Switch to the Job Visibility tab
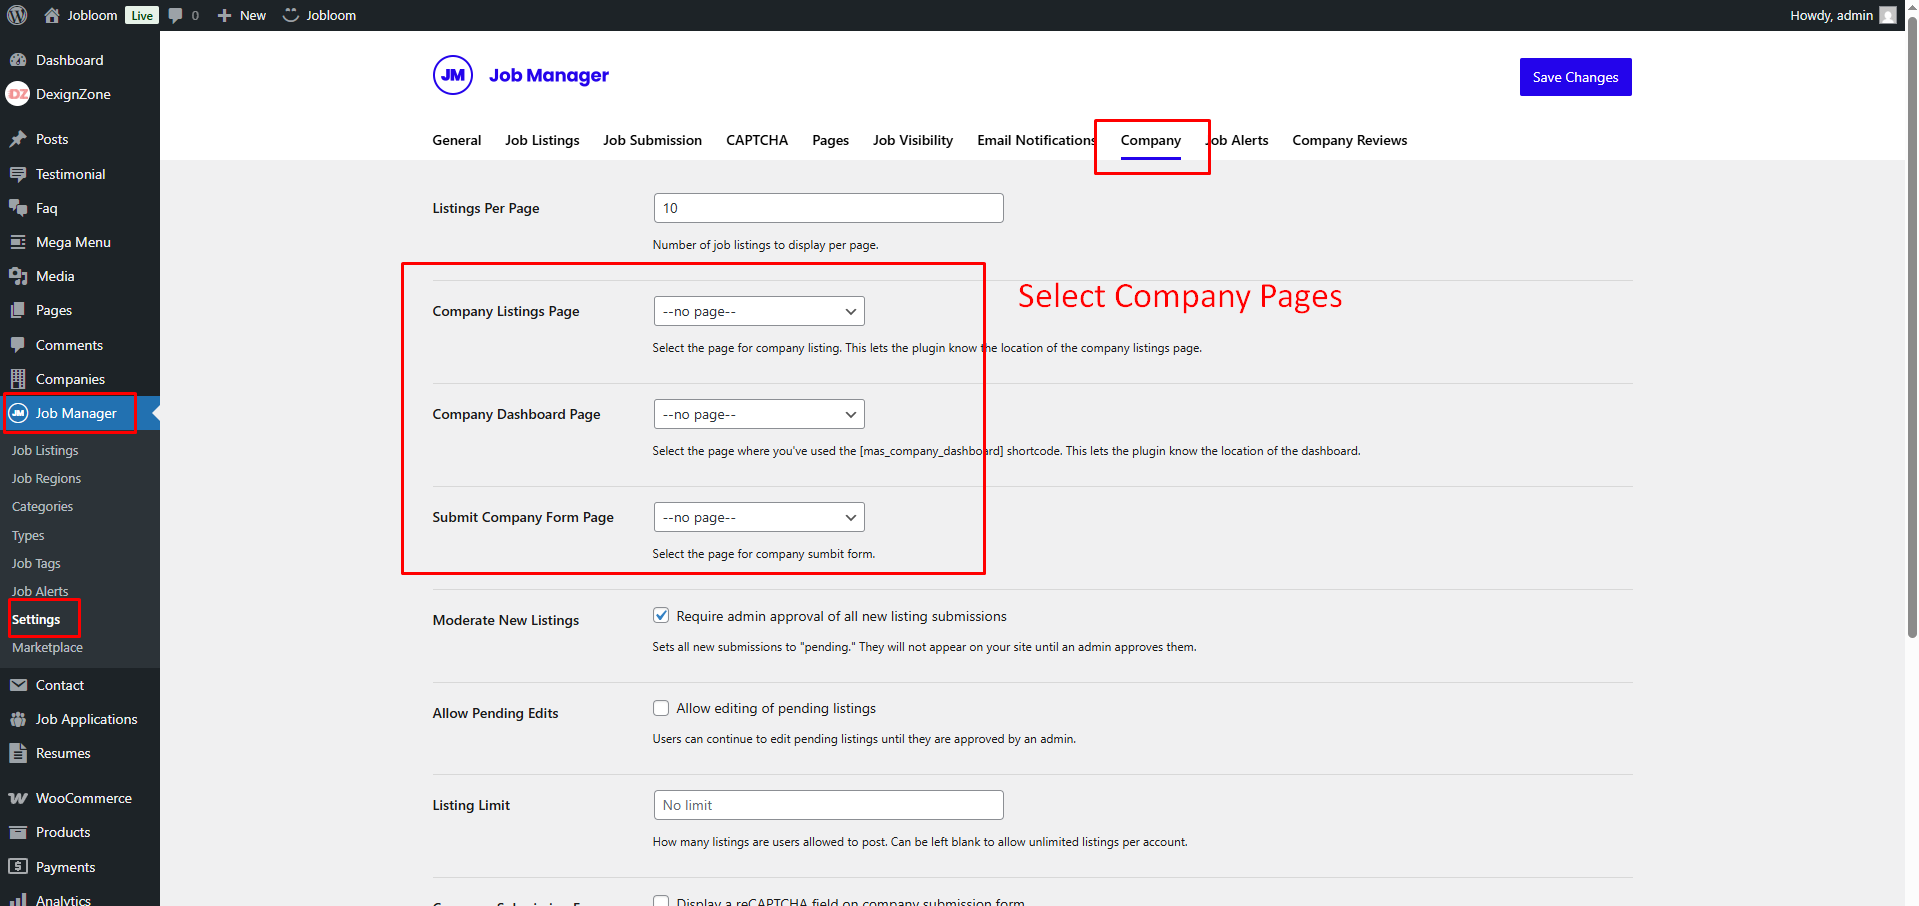 912,140
